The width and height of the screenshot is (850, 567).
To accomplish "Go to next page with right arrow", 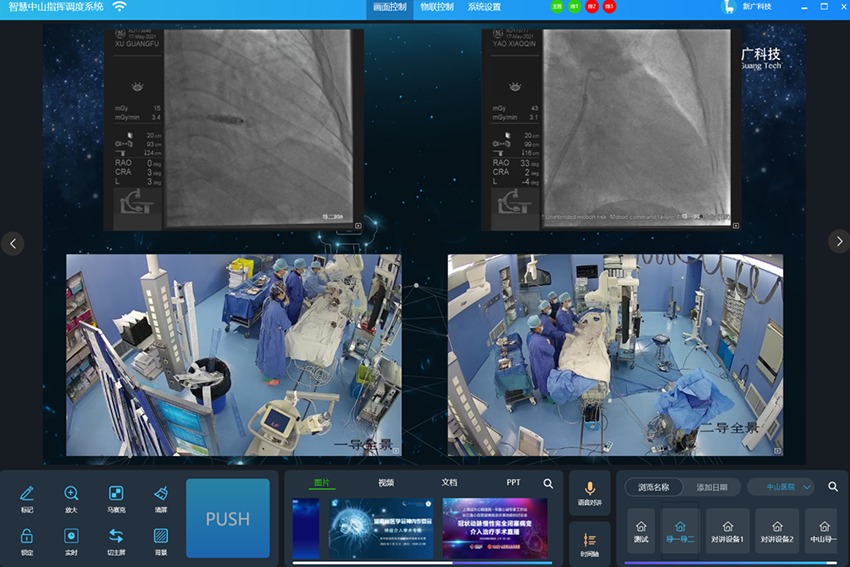I will pos(838,242).
